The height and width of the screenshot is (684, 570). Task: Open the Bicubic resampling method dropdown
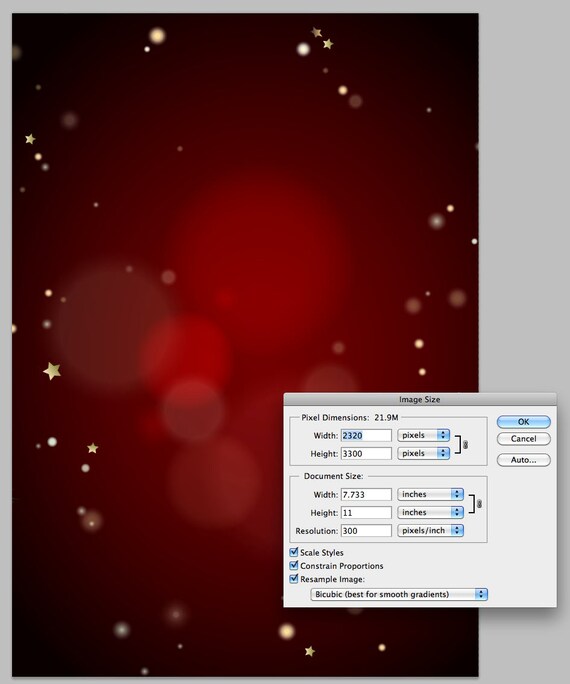399,594
